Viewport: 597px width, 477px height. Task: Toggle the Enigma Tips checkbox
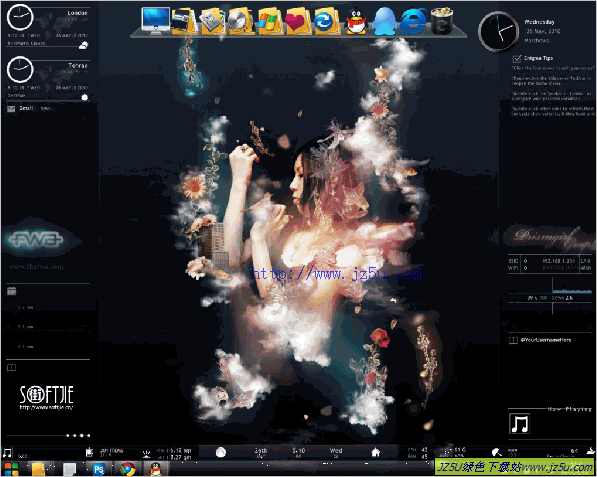[x=517, y=58]
